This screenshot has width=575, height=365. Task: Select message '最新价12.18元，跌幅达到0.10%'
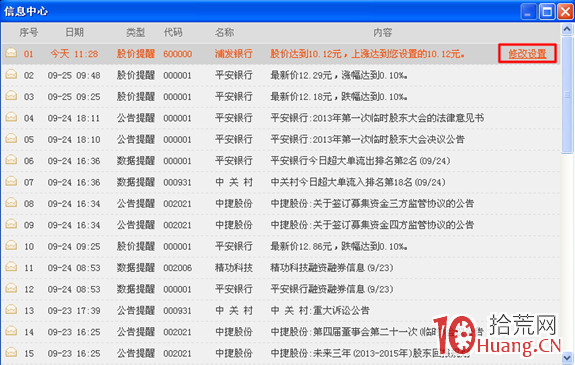click(x=339, y=97)
